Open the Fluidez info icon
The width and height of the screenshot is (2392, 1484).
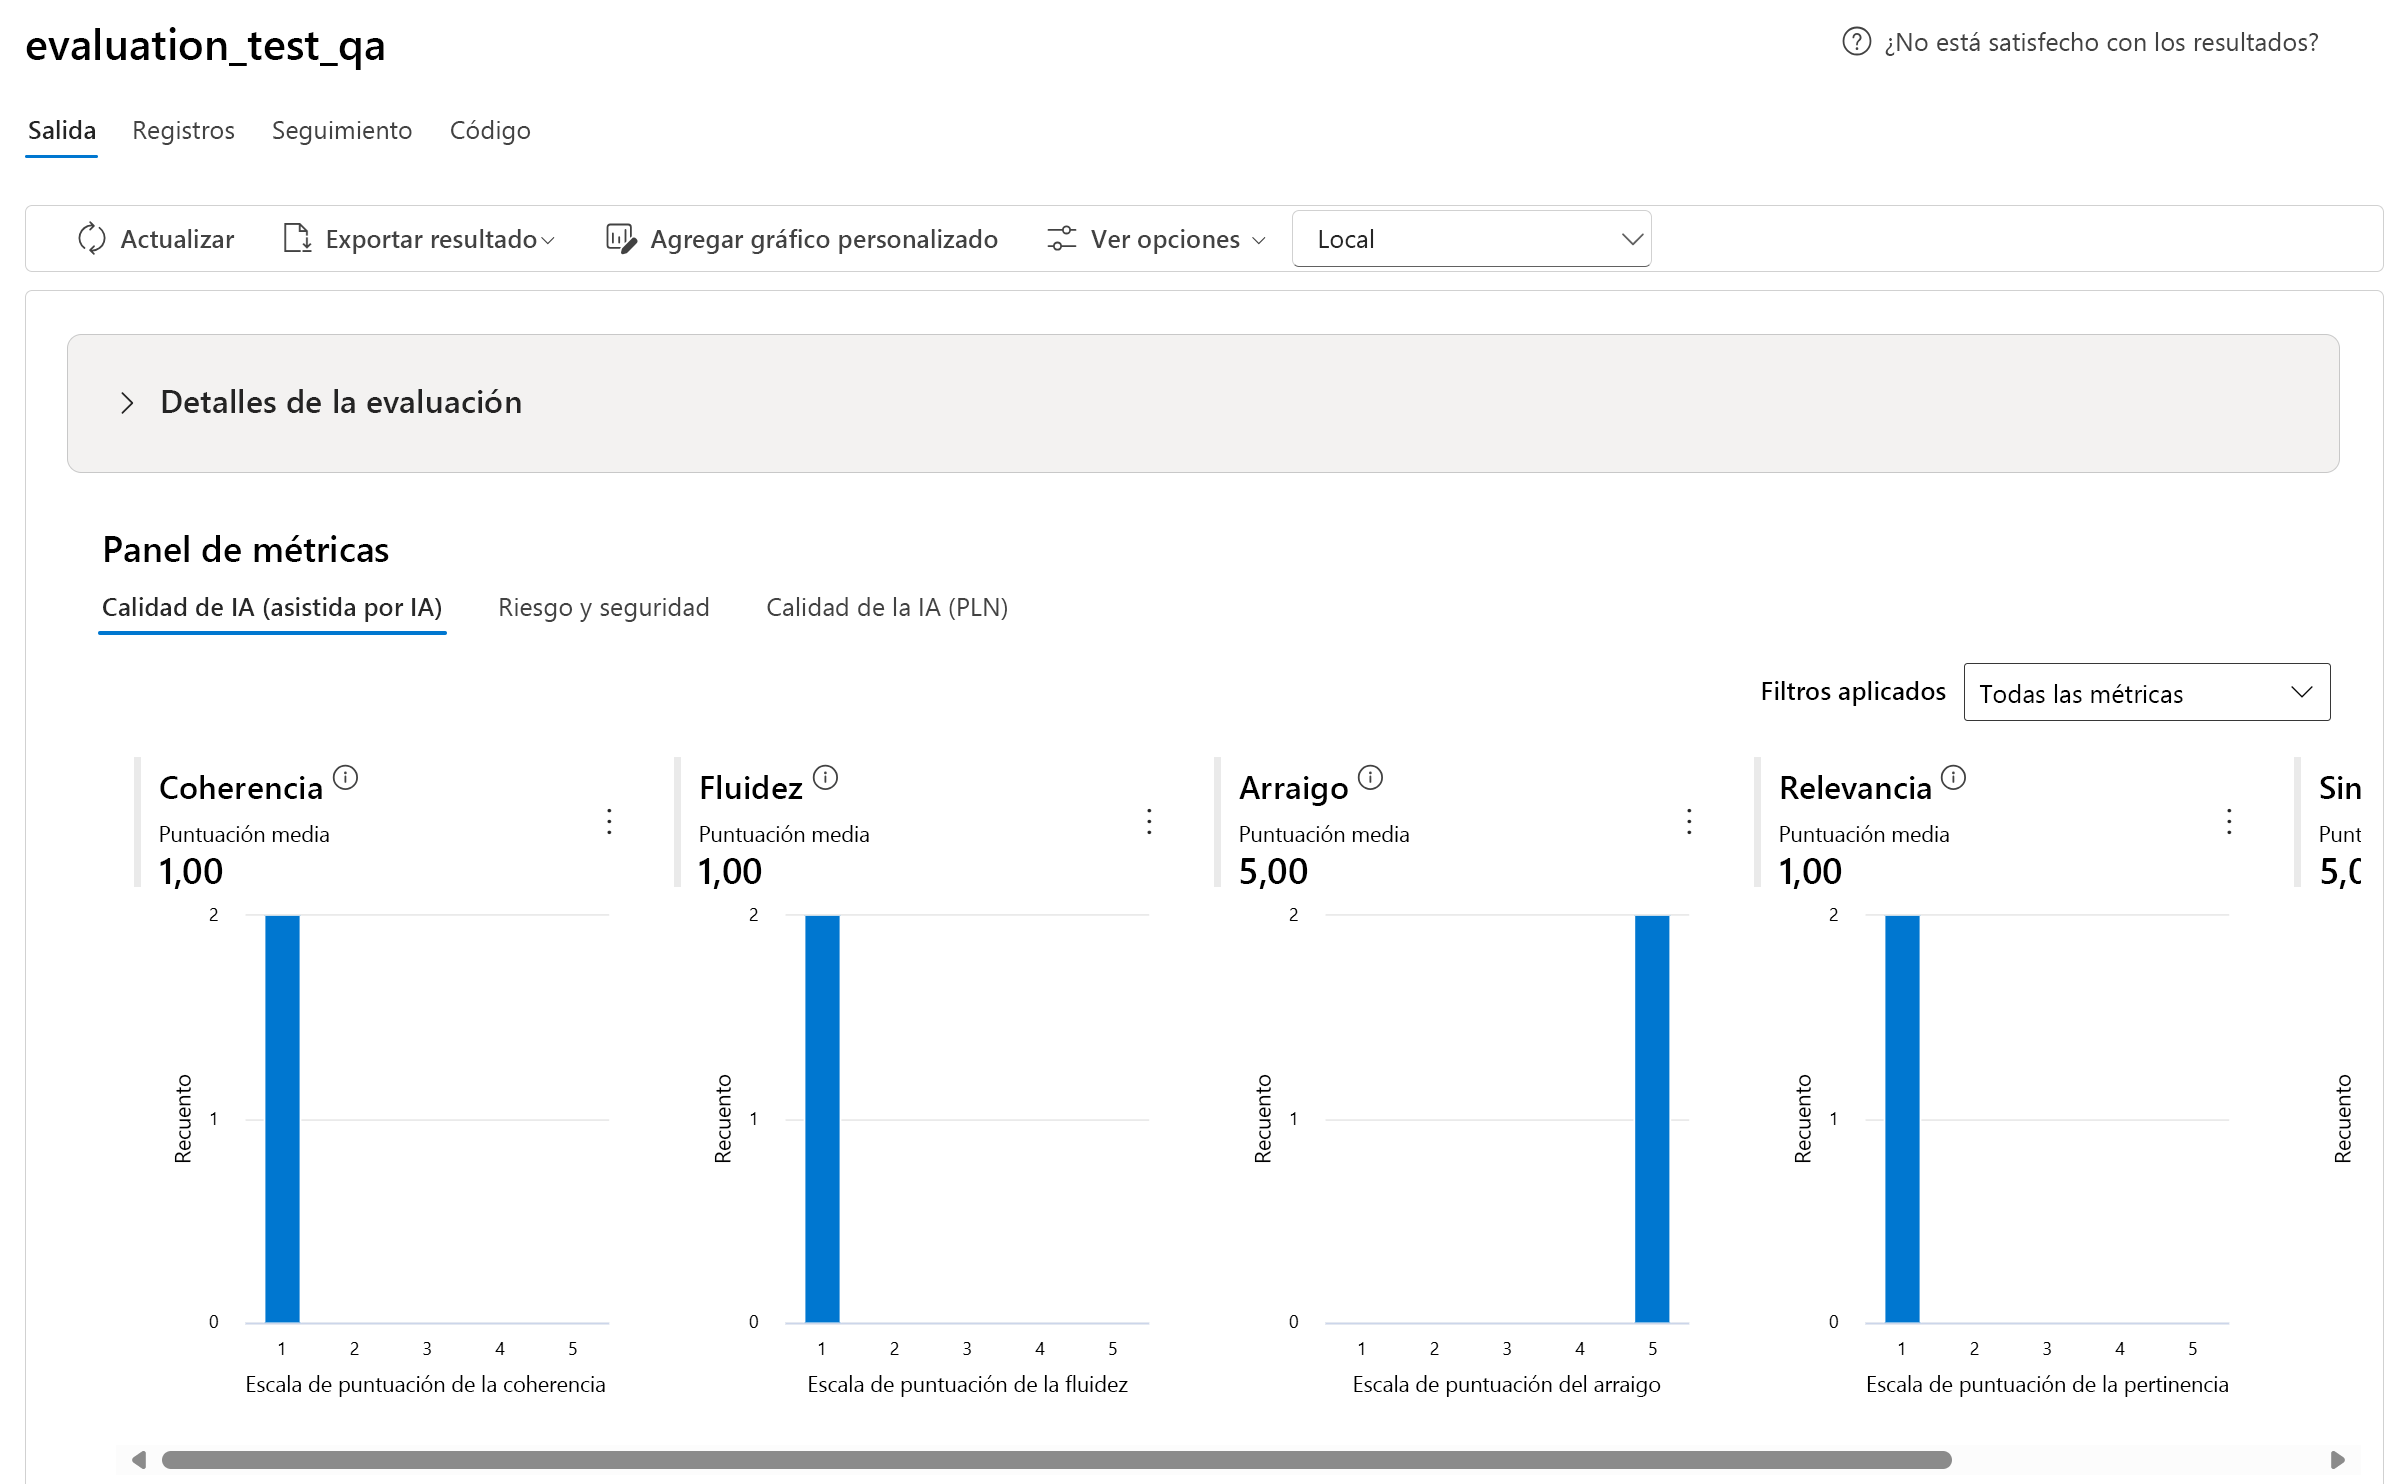click(x=825, y=777)
